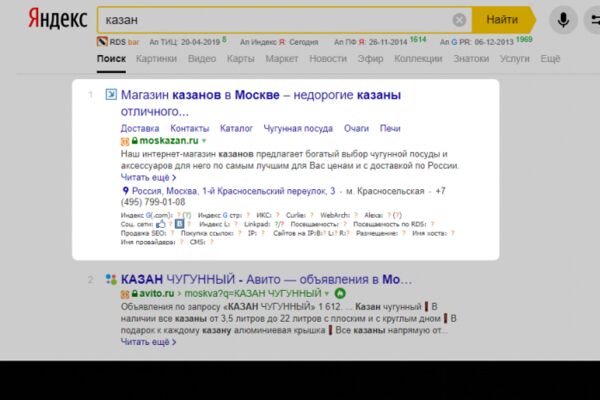Open the Поиск tab
Viewport: 600px width, 400px height.
tap(111, 59)
